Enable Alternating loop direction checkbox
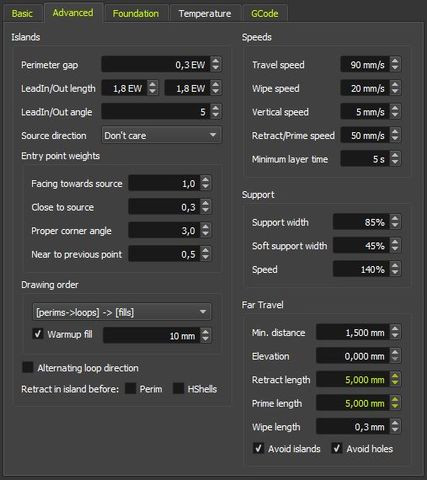 (x=27, y=367)
